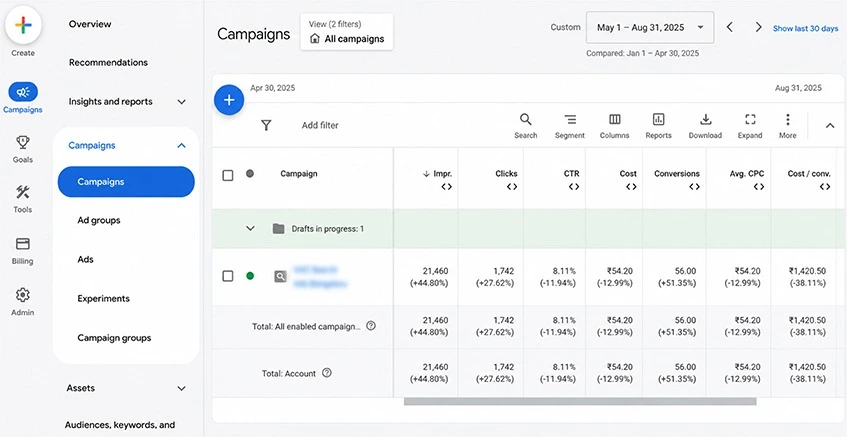847x437 pixels.
Task: Open the Search tool in table toolbar
Action: 525,126
